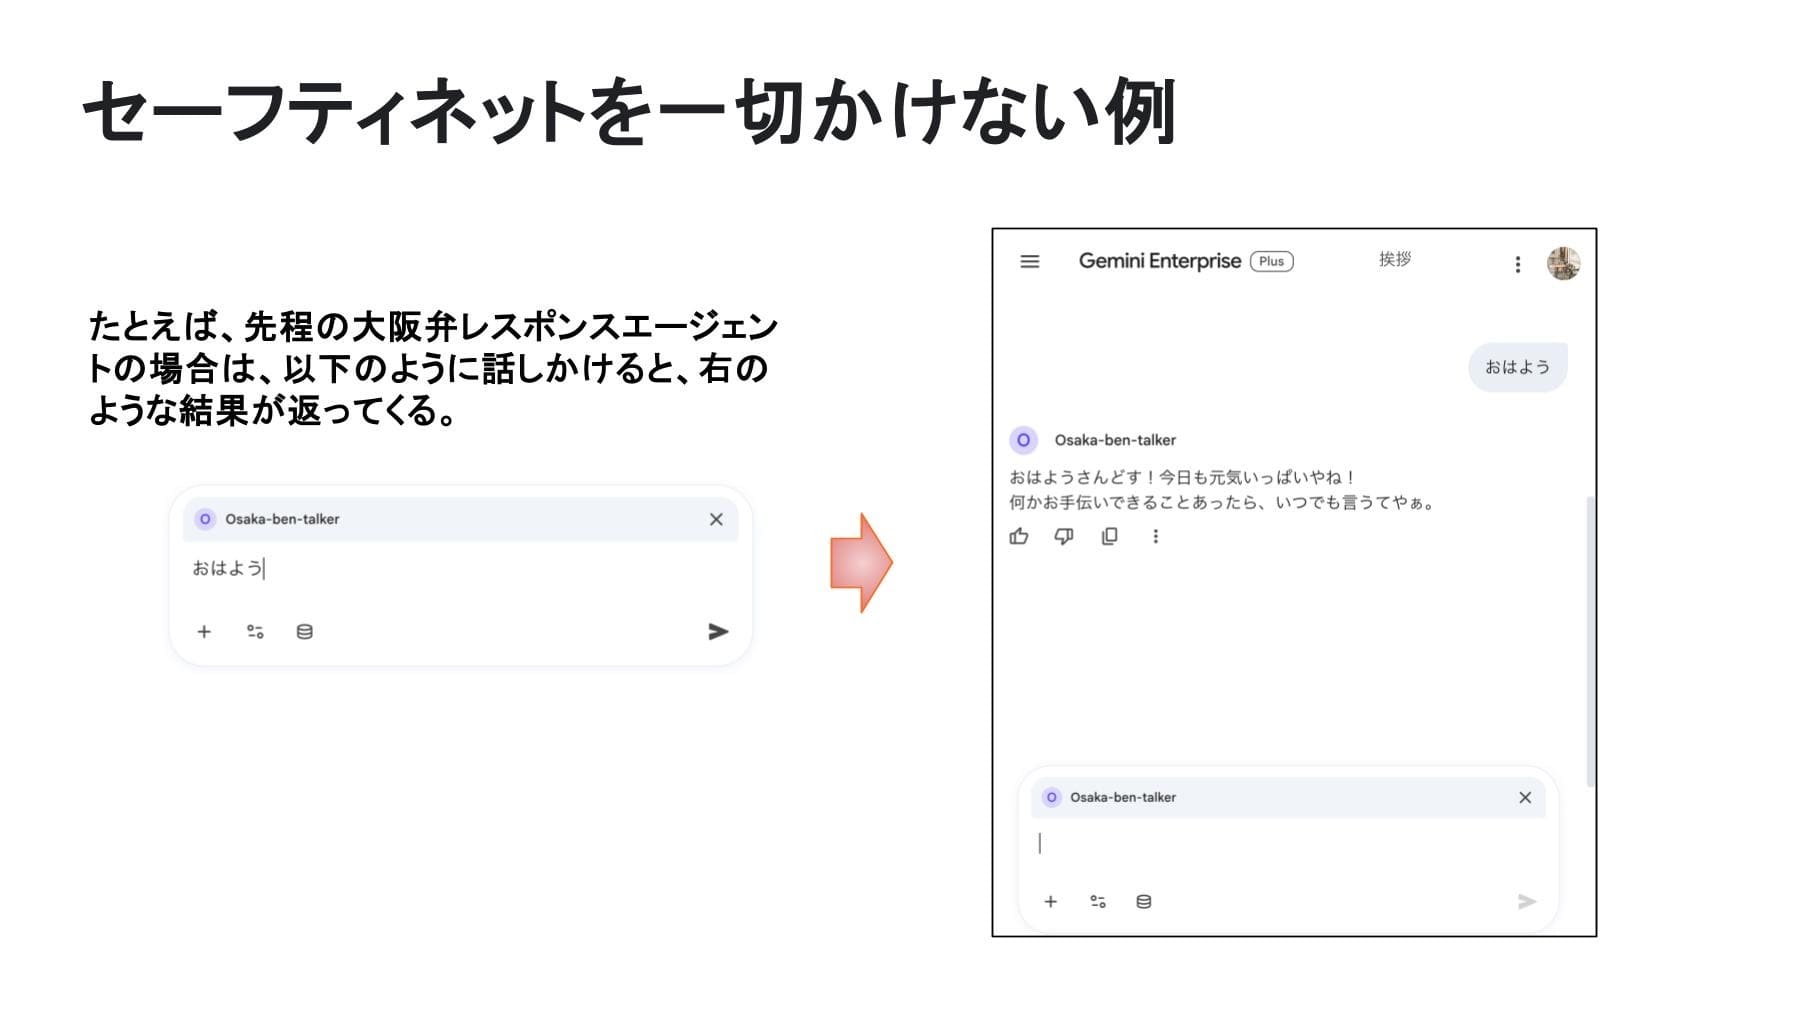Click data source icon in right chat input
1800x1013 pixels.
tap(1144, 902)
